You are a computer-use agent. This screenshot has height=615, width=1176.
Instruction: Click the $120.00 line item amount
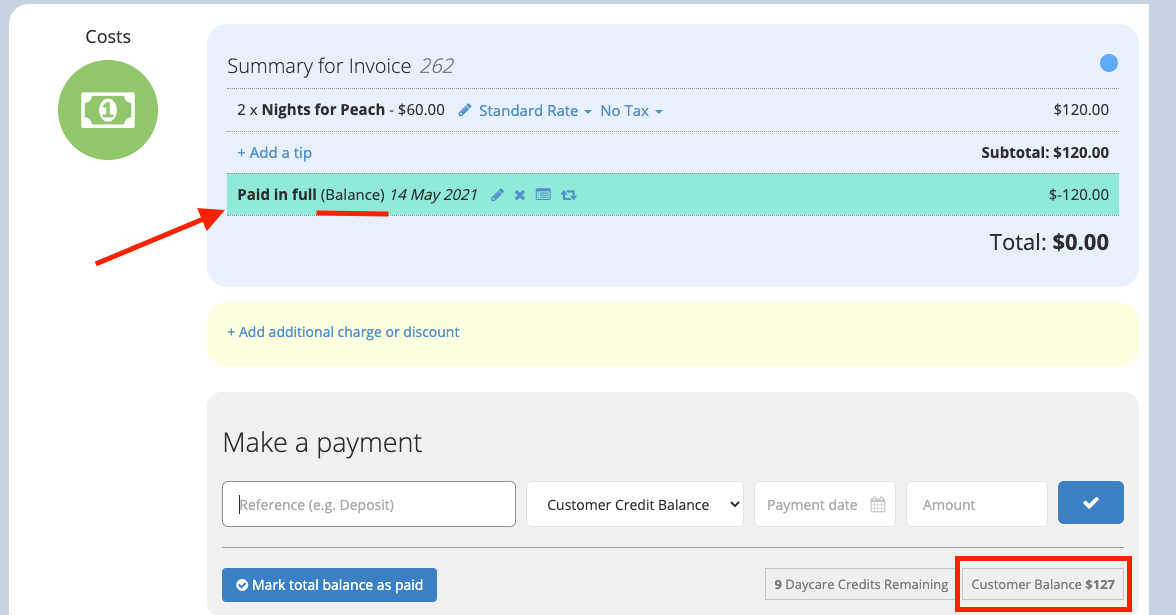[x=1081, y=110]
